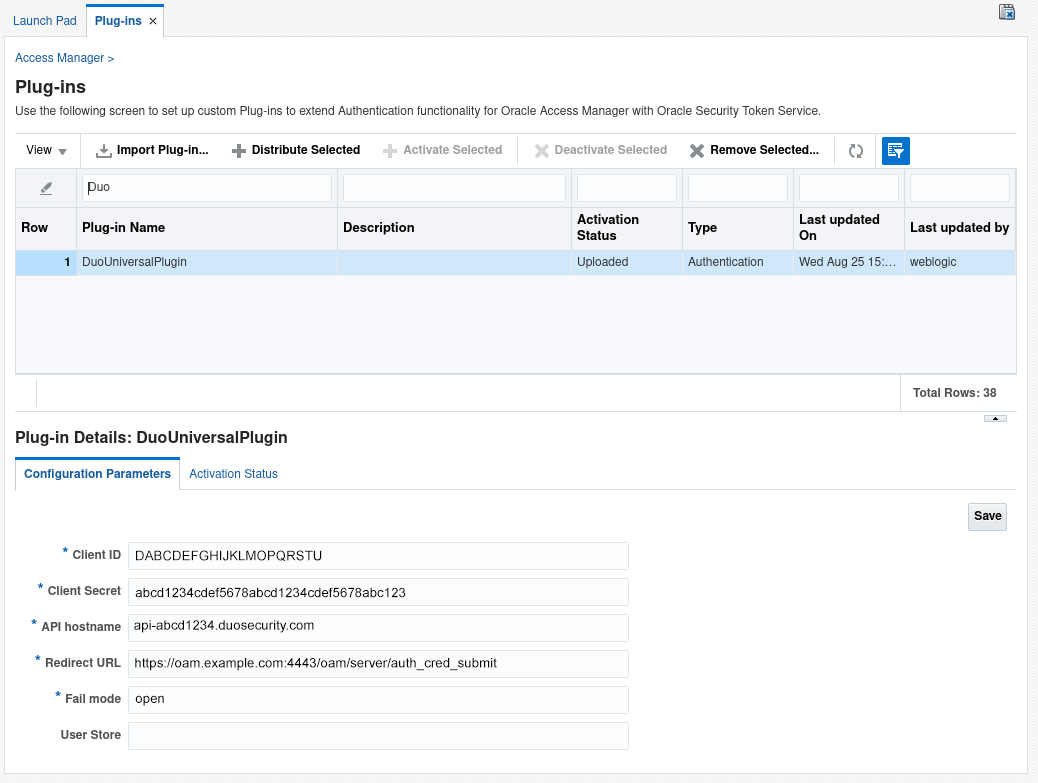Collapse the Plug-in Details panel arrow
Image resolution: width=1038 pixels, height=783 pixels.
(x=994, y=418)
